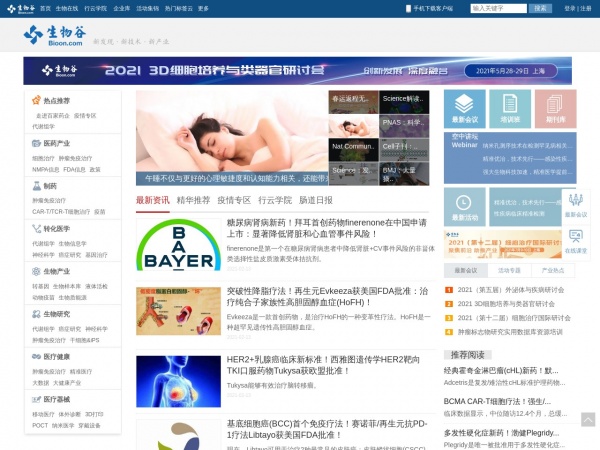600x450 pixels.
Task: Open 2021（第五届）外泌体与疾病研讨会
Action: [511, 290]
